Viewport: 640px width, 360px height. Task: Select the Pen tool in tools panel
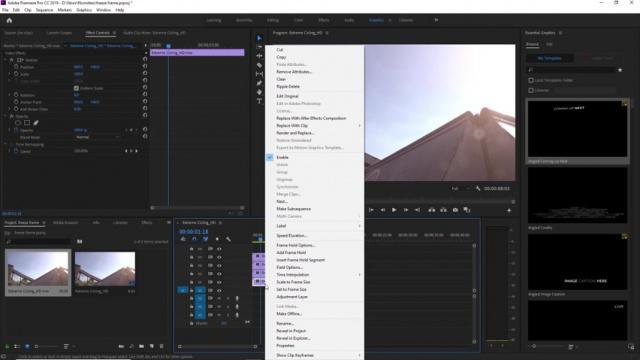[x=259, y=83]
